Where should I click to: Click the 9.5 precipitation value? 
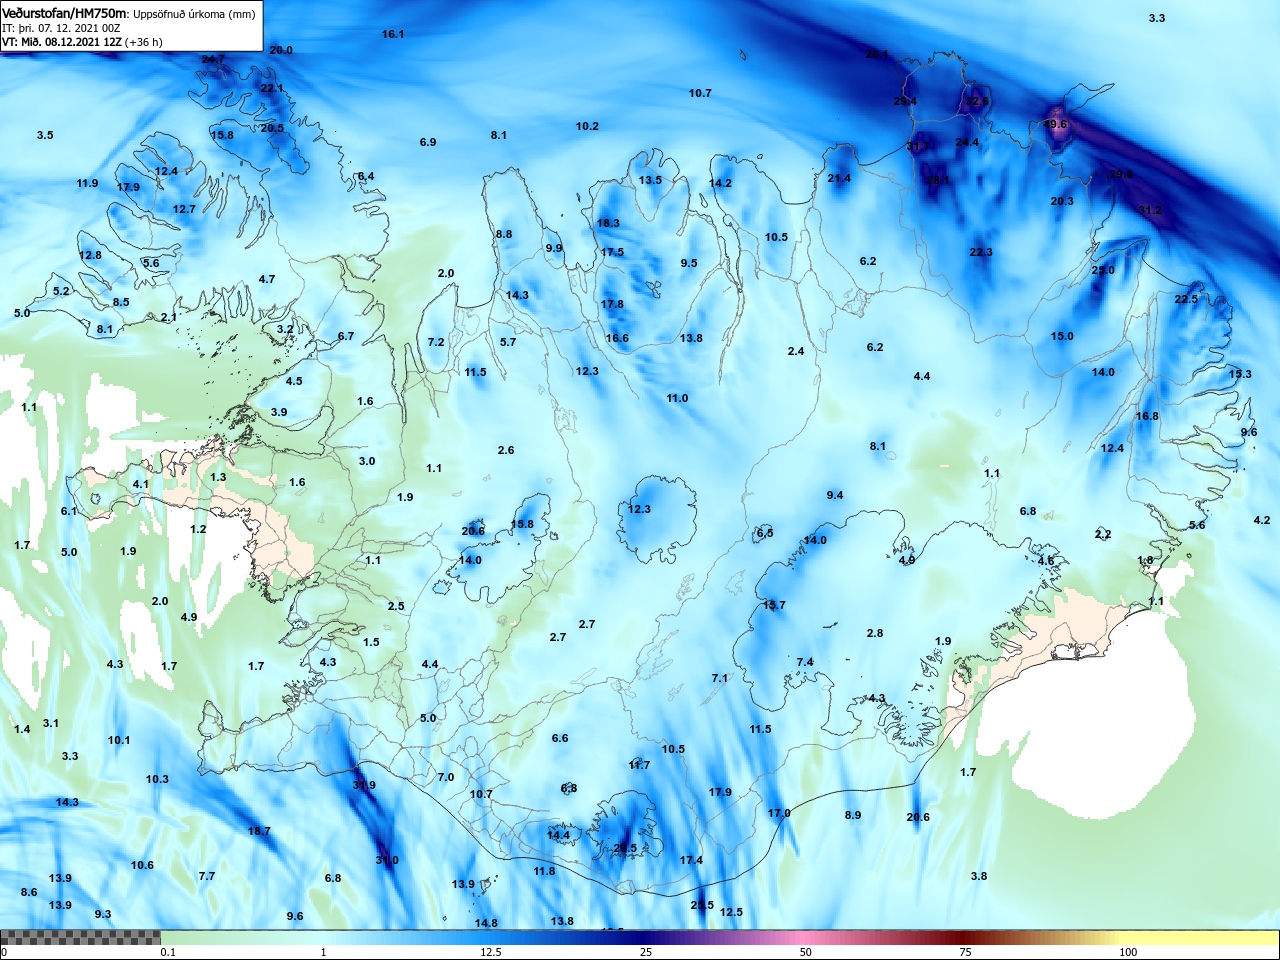[689, 264]
